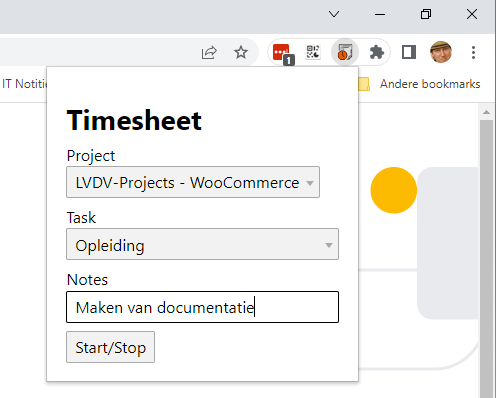Toggle the browser side panel icon
Screen dimensions: 496x398
tap(409, 52)
